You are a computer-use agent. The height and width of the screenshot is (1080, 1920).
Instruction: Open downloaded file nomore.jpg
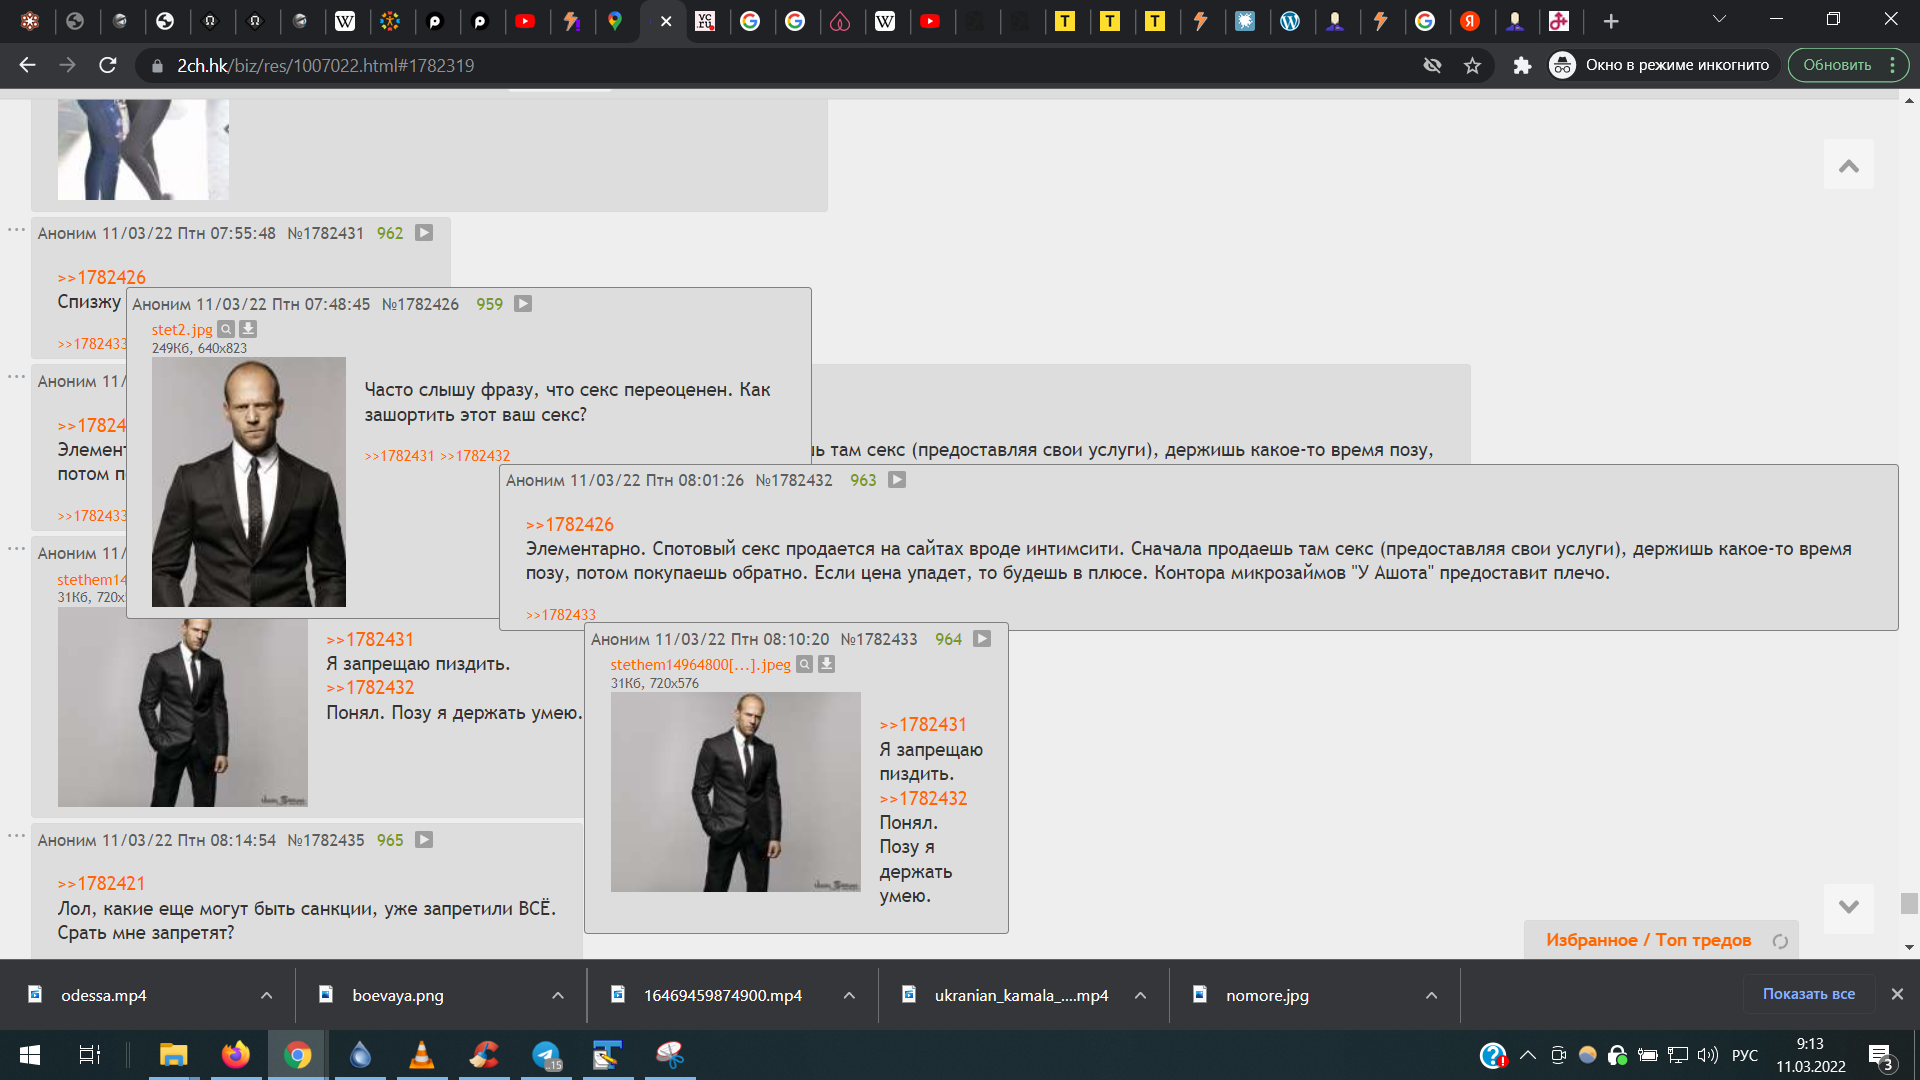1267,995
